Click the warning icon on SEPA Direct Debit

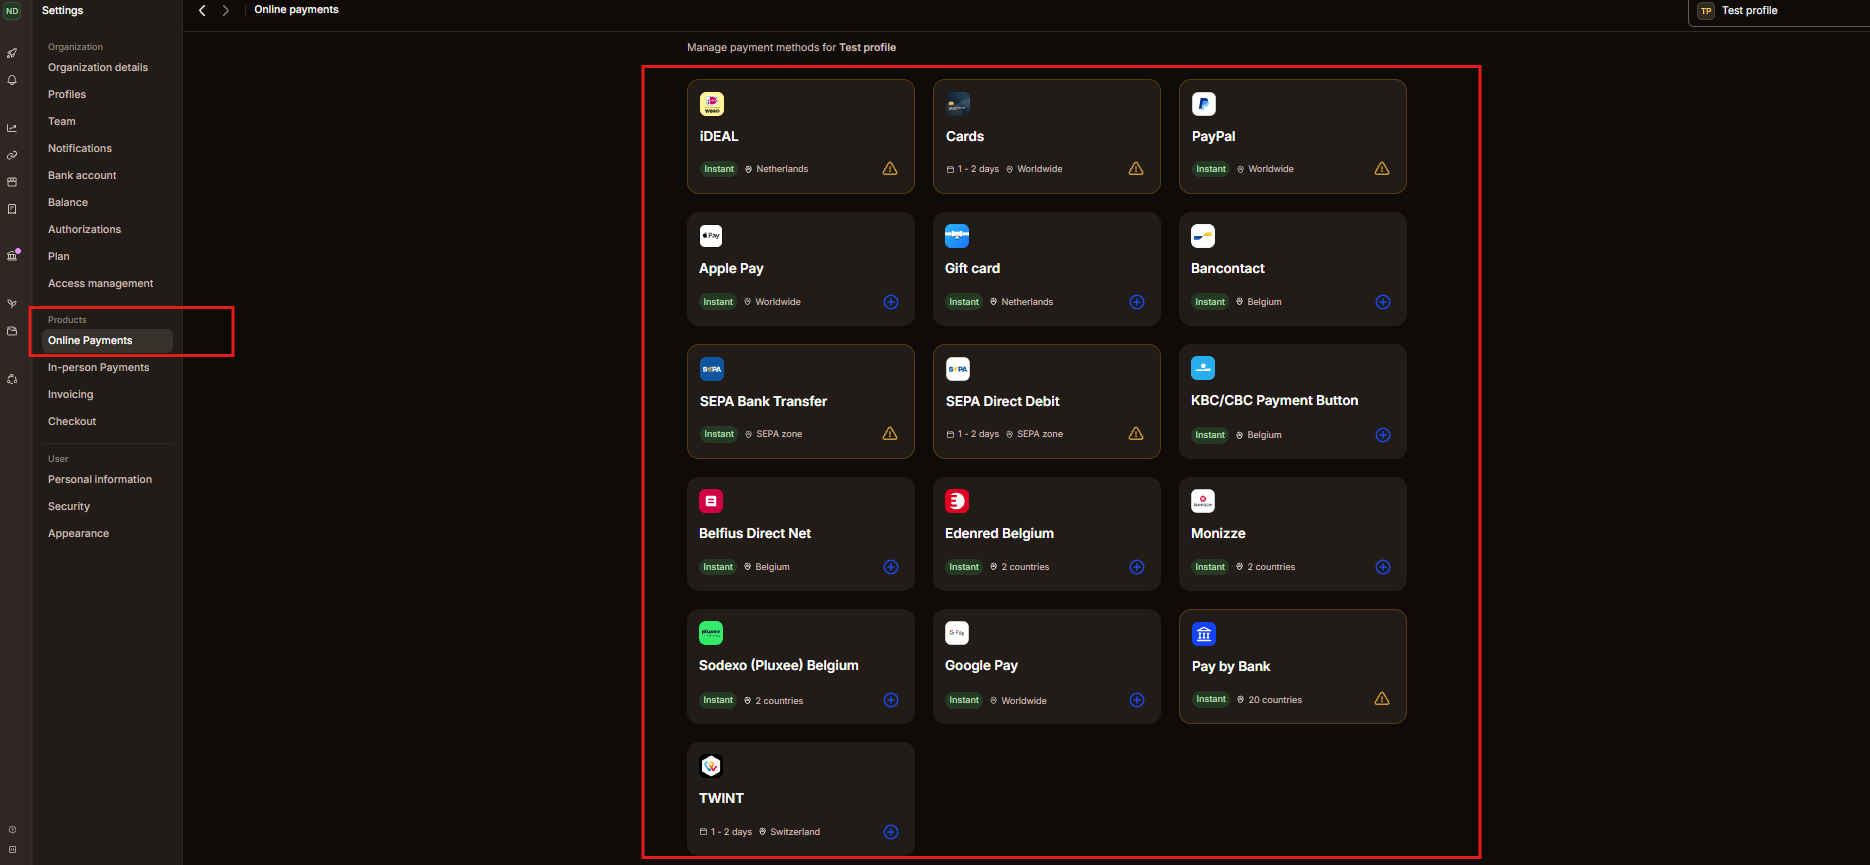coord(1136,434)
